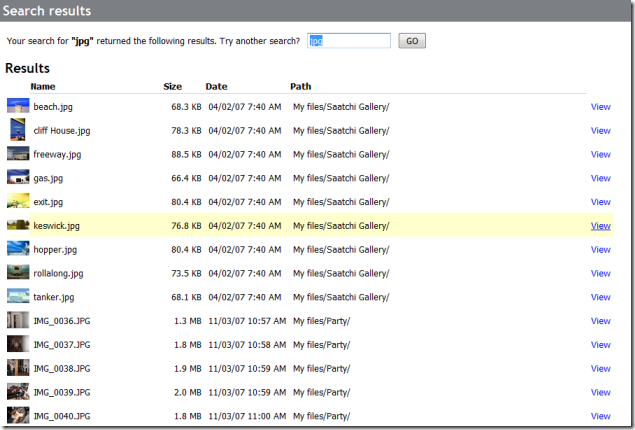
Task: Click the Date column header
Action: click(216, 86)
